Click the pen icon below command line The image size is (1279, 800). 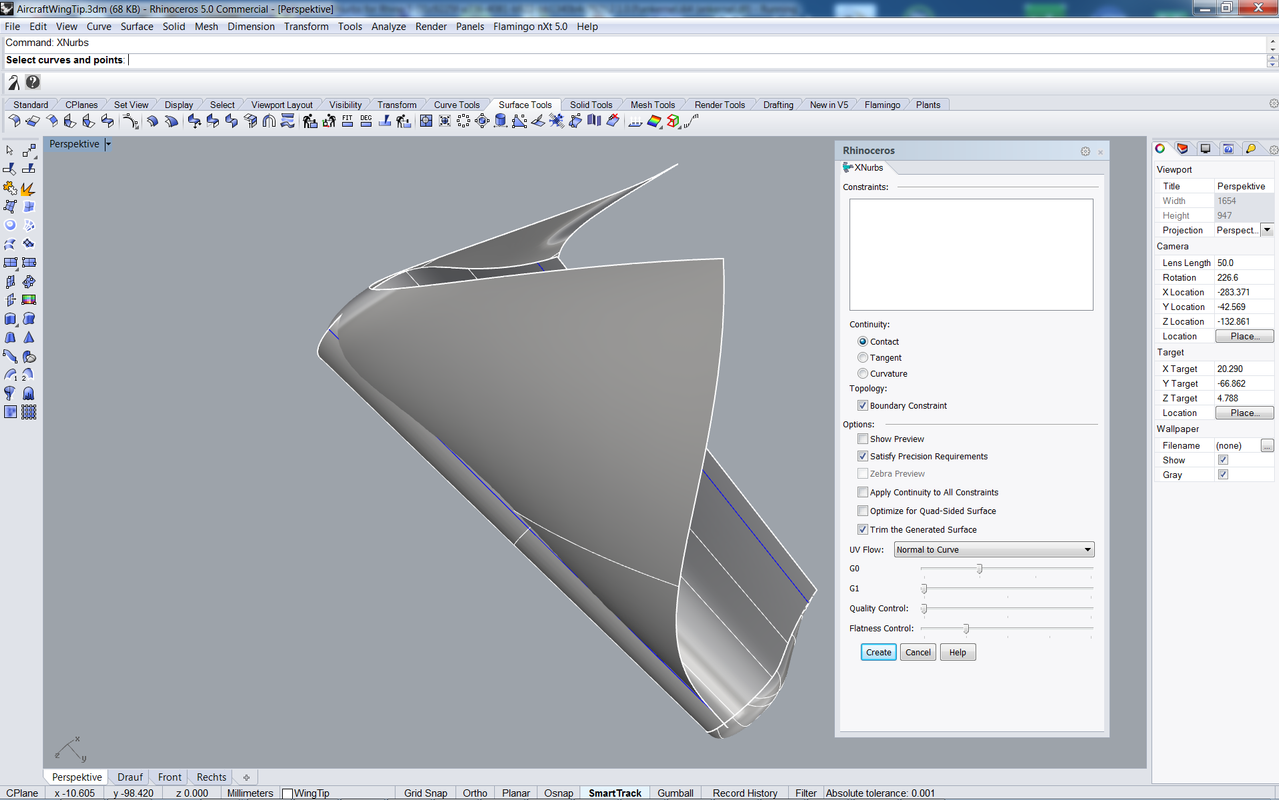14,83
